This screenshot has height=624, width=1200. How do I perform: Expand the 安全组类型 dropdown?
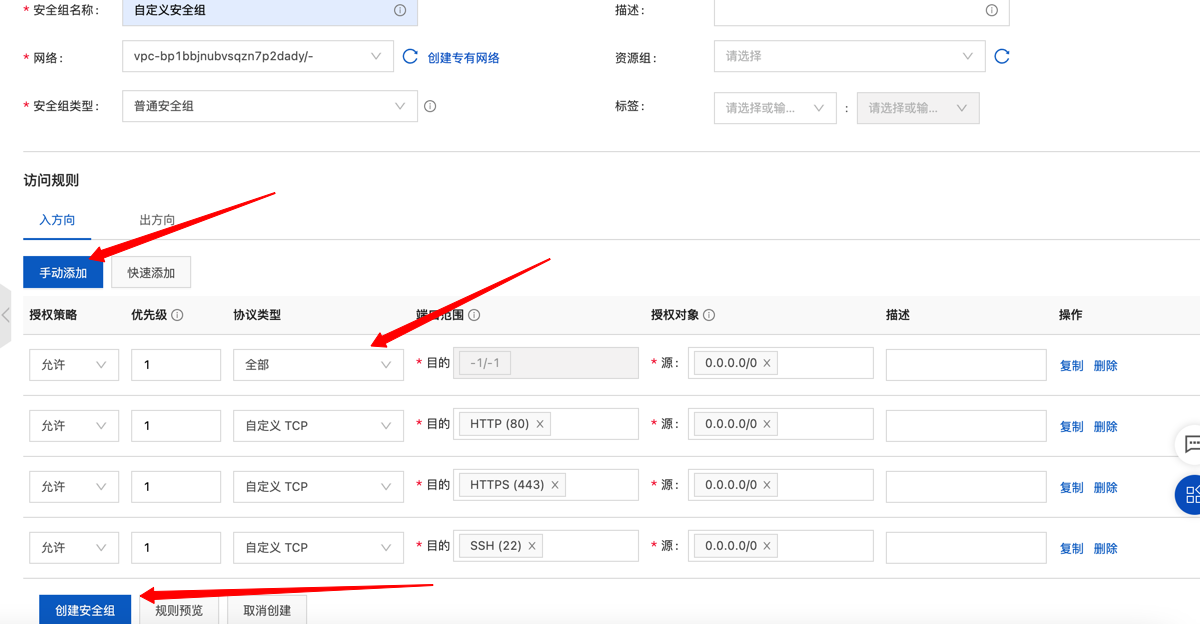pos(269,106)
